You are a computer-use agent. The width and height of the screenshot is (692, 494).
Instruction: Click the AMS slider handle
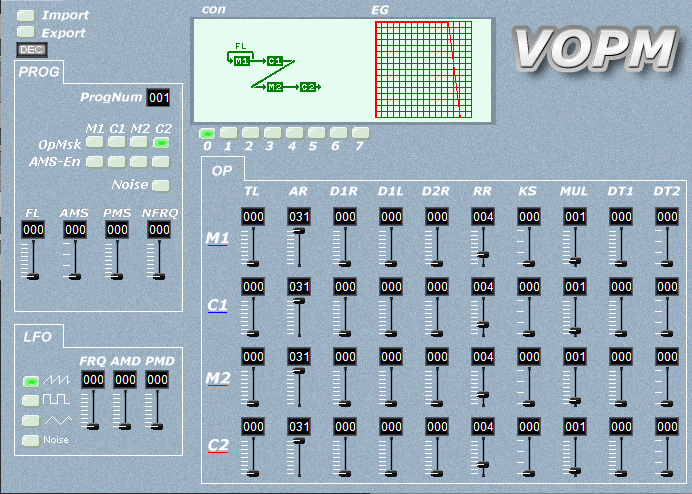coord(75,277)
